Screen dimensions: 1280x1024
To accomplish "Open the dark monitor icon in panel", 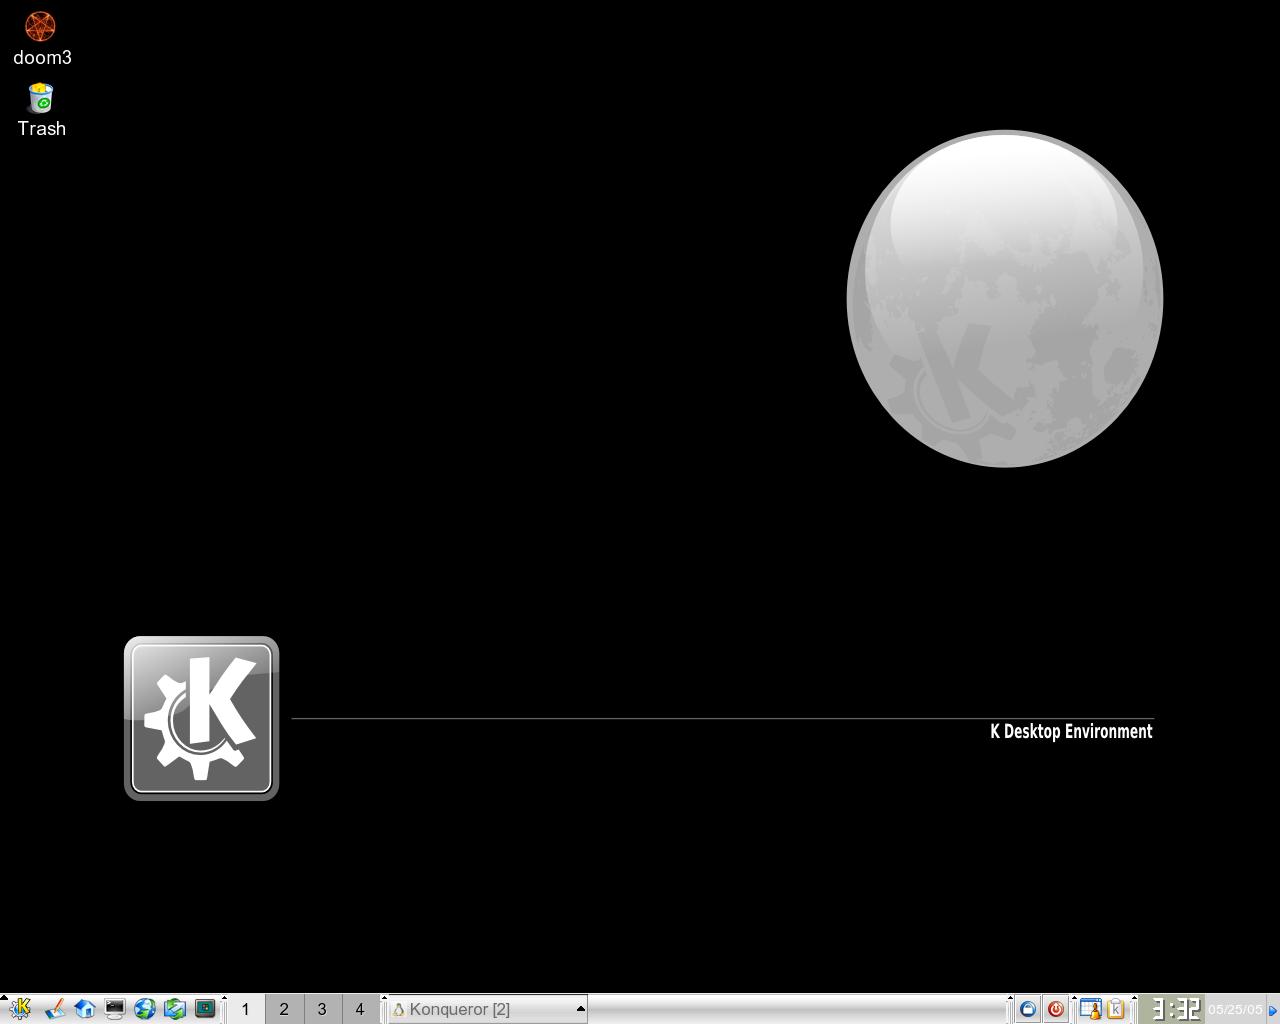I will [205, 1009].
